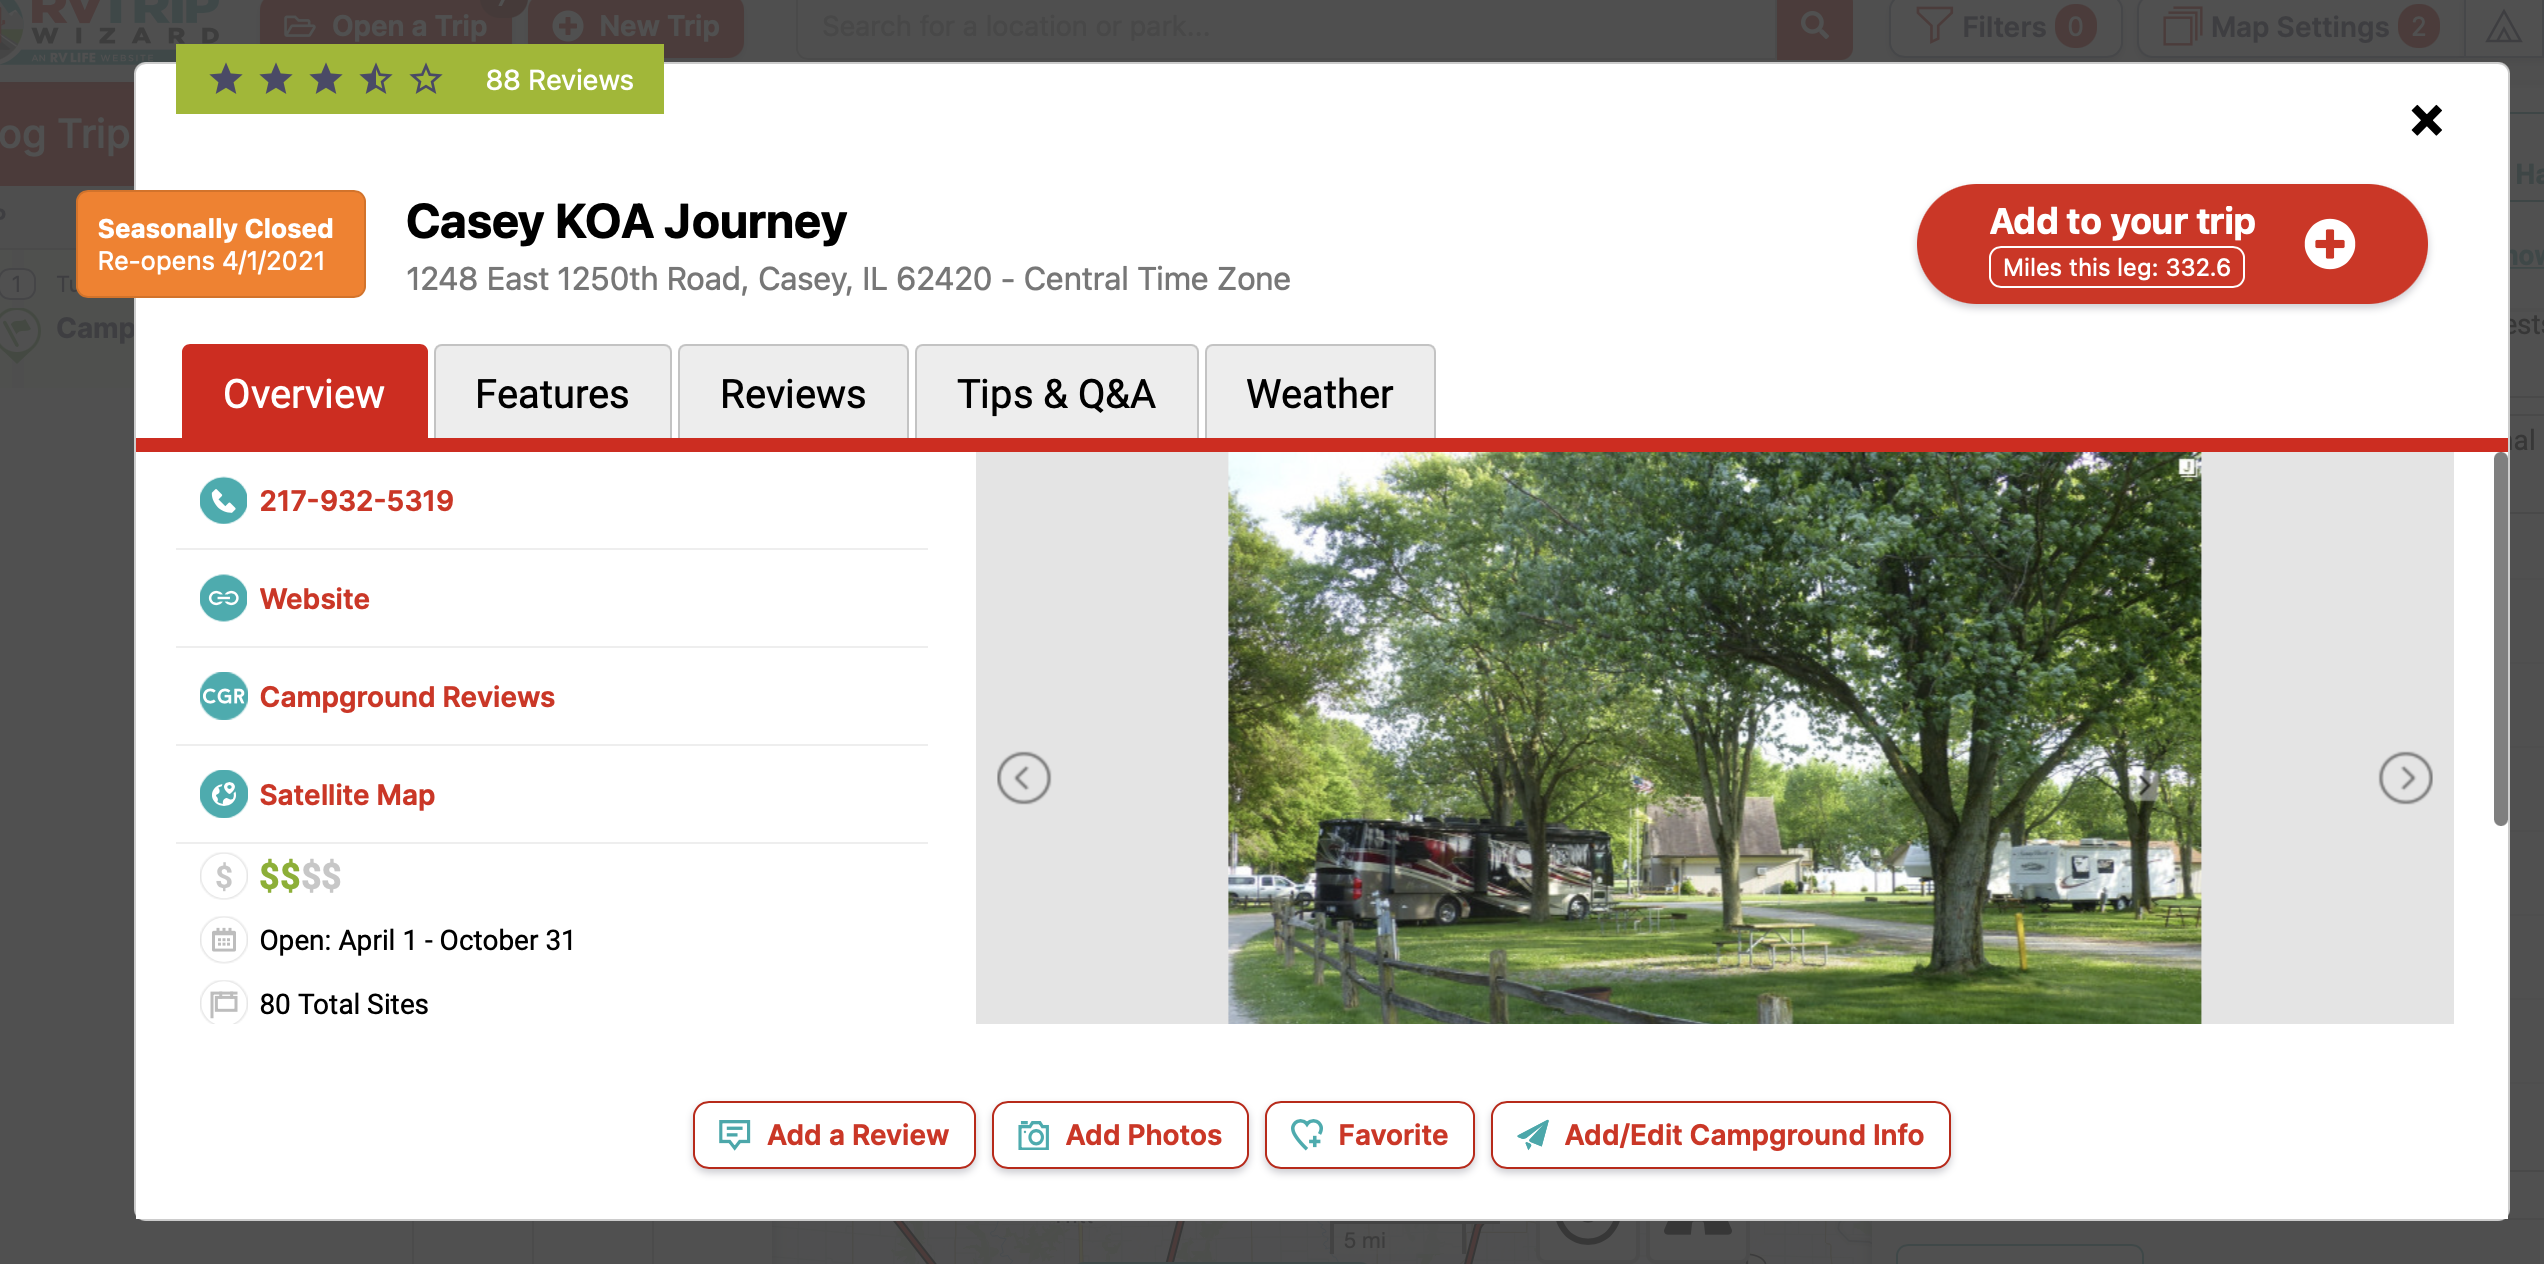Open the 88 Reviews star rating badge
2544x1264 pixels.
pos(420,80)
